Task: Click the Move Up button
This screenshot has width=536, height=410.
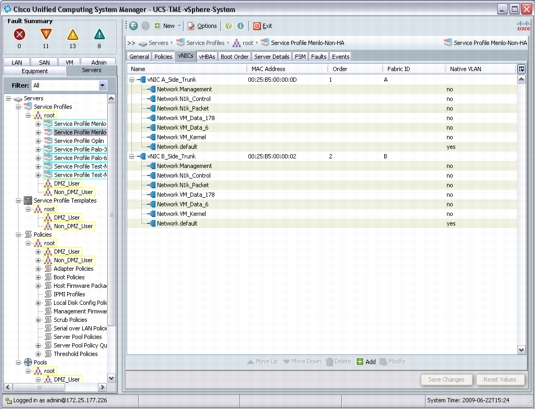Action: tap(262, 361)
